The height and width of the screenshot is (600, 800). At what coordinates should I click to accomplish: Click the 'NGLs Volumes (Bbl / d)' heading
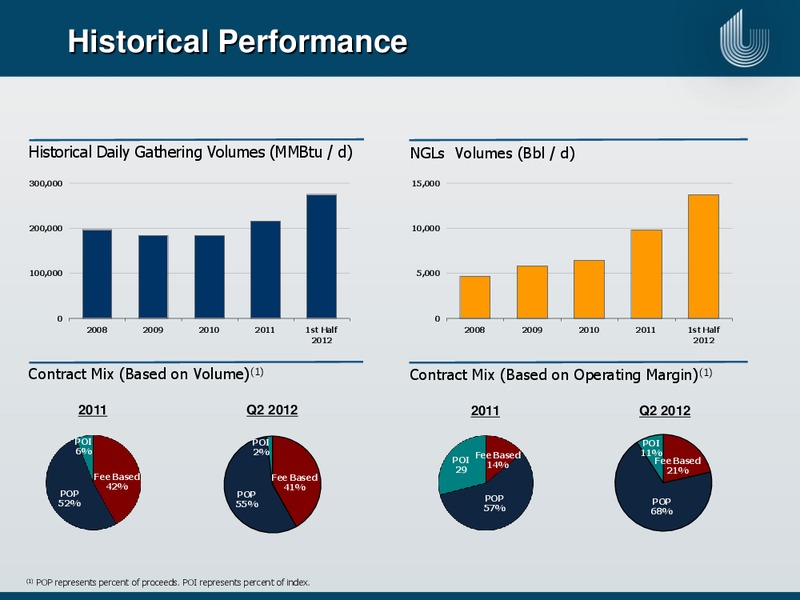coord(492,153)
